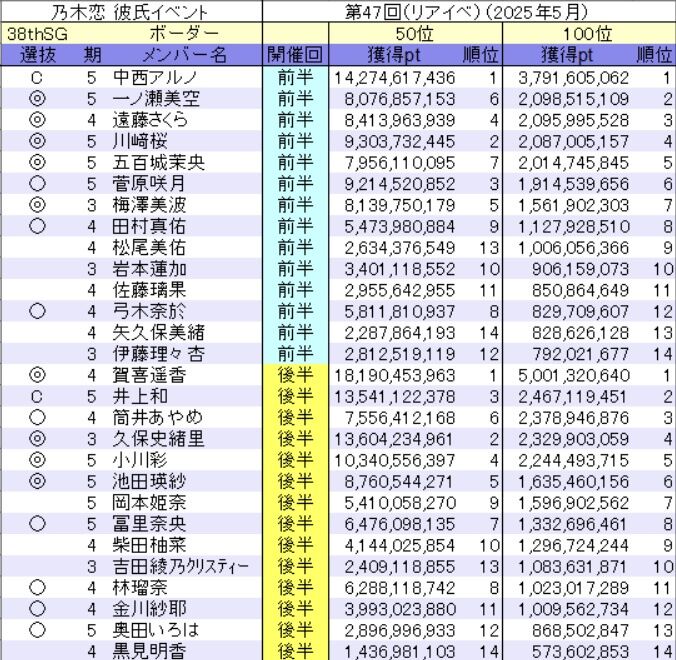Click 金川紗耶 member cell
Screen dimensions: 676x660
click(x=149, y=609)
